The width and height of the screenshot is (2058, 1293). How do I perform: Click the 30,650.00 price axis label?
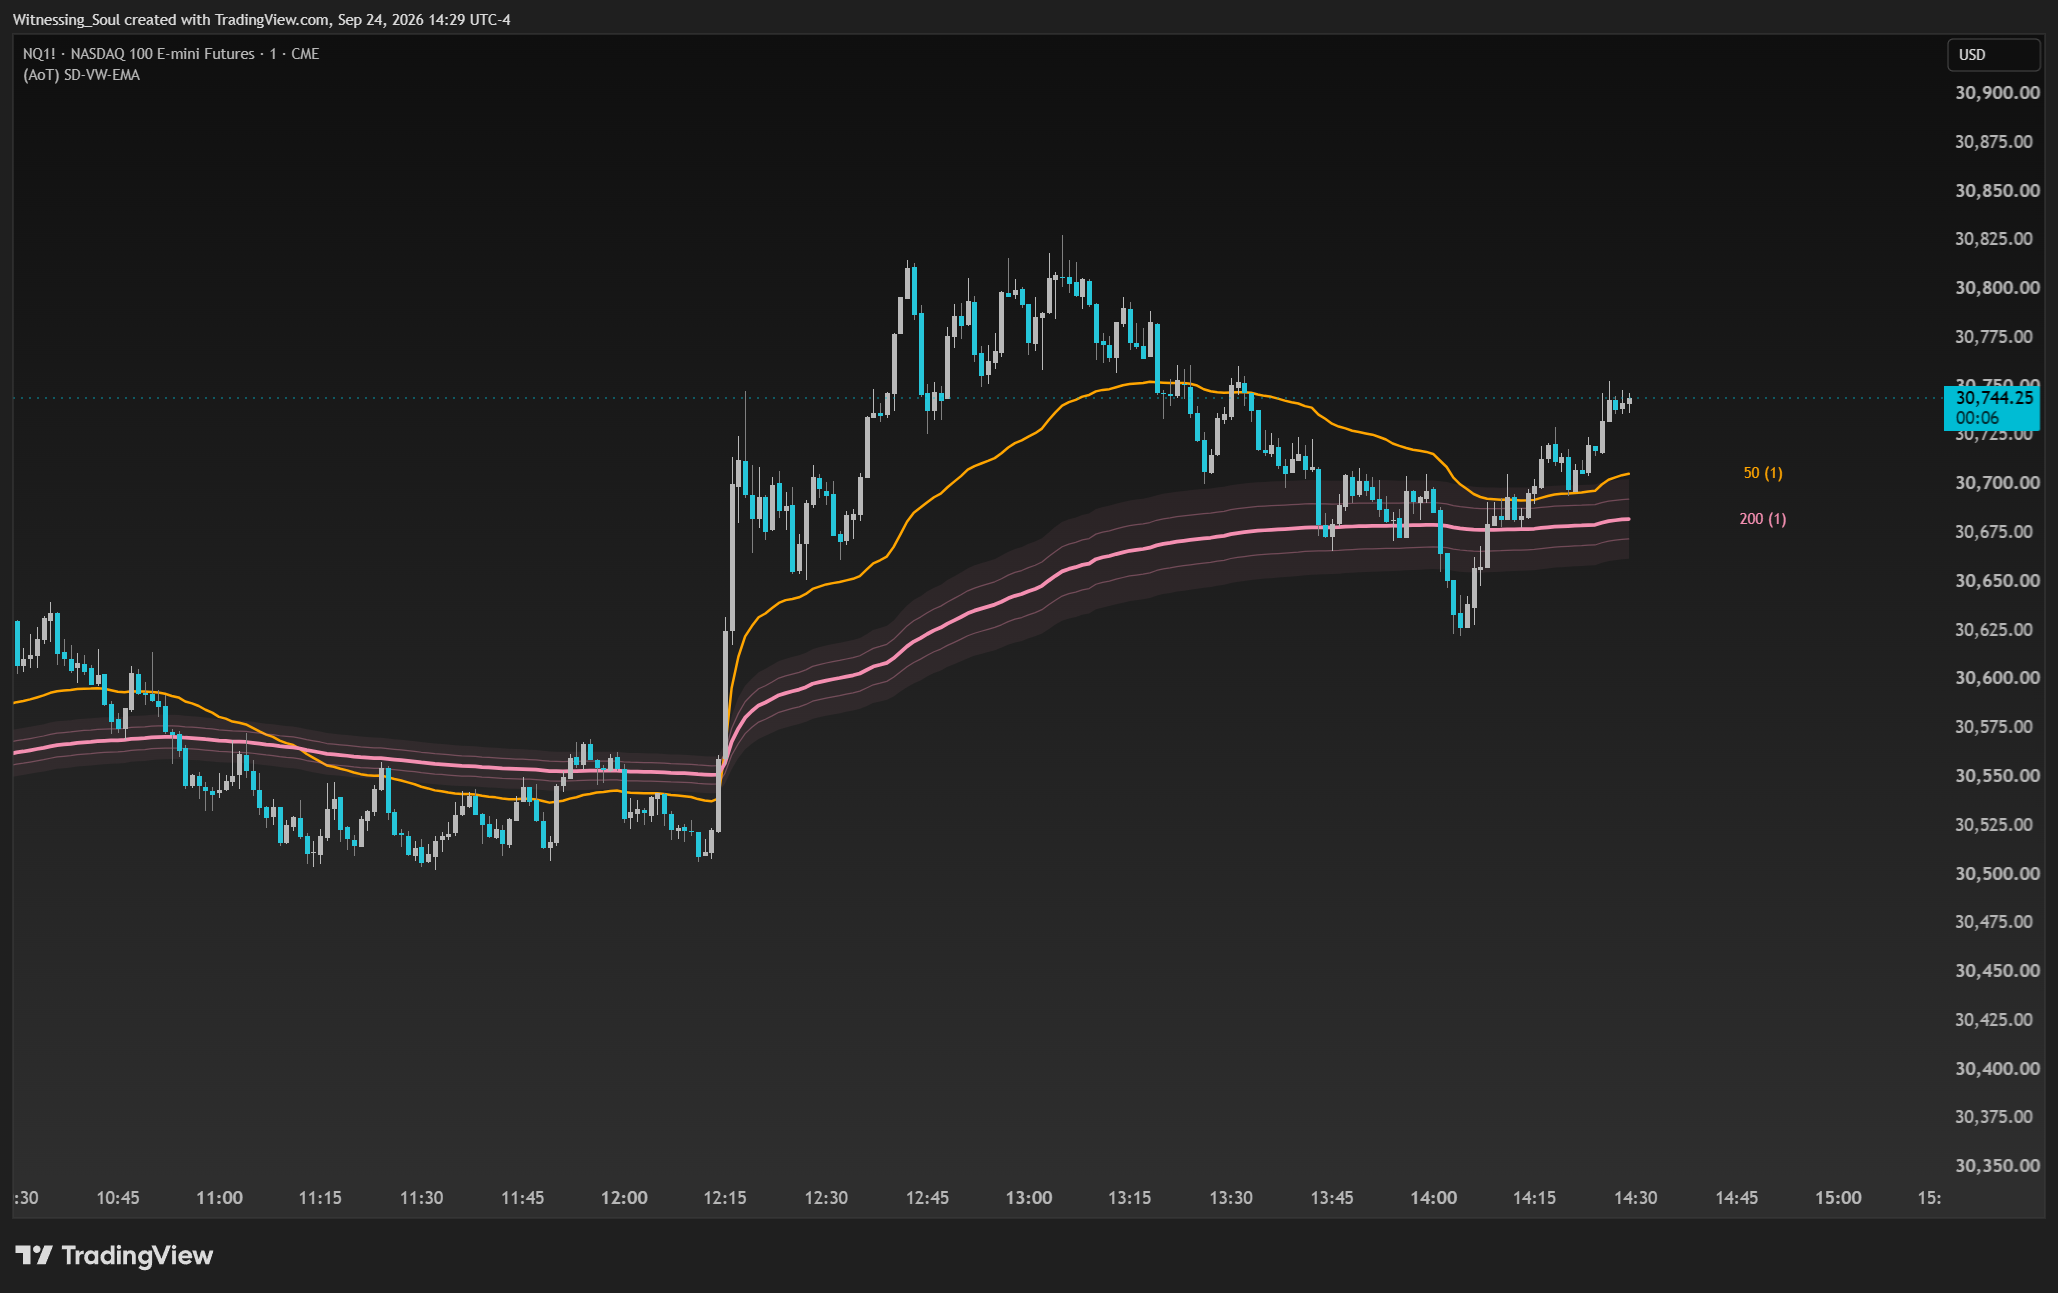point(1997,581)
